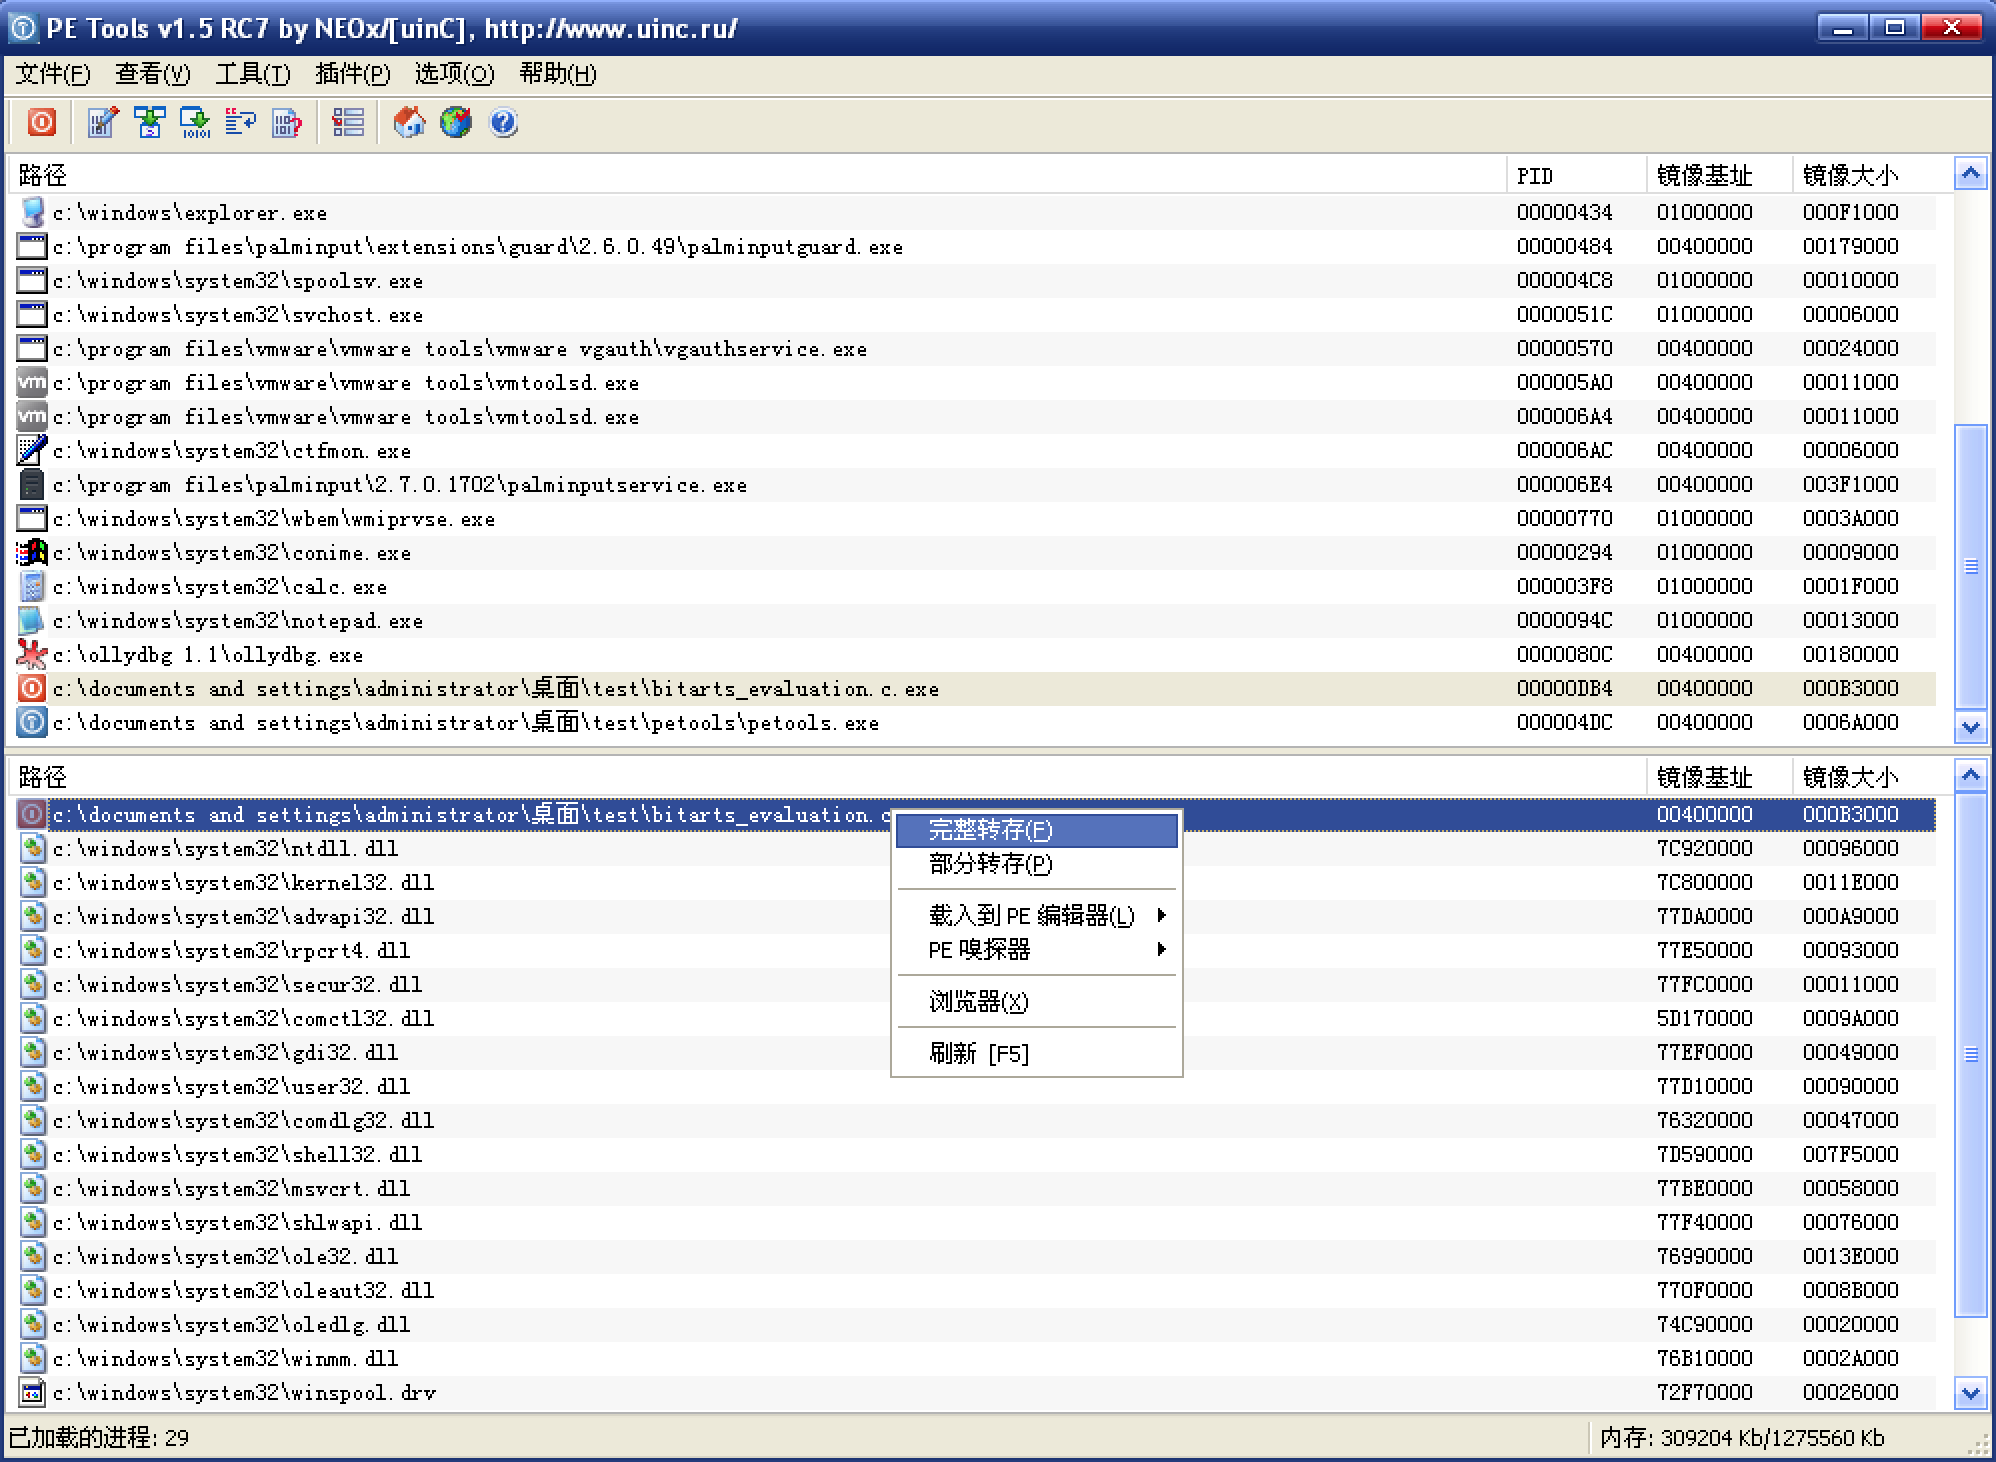This screenshot has height=1462, width=1996.
Task: Click the globe update-check icon
Action: click(456, 123)
